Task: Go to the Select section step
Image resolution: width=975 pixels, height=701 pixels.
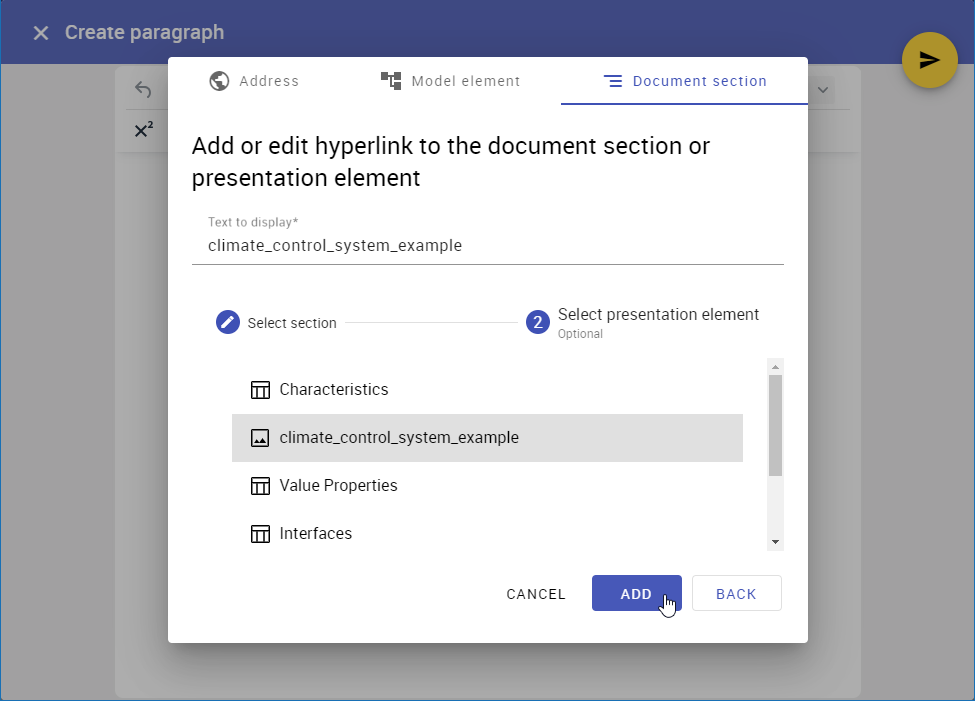Action: (277, 323)
